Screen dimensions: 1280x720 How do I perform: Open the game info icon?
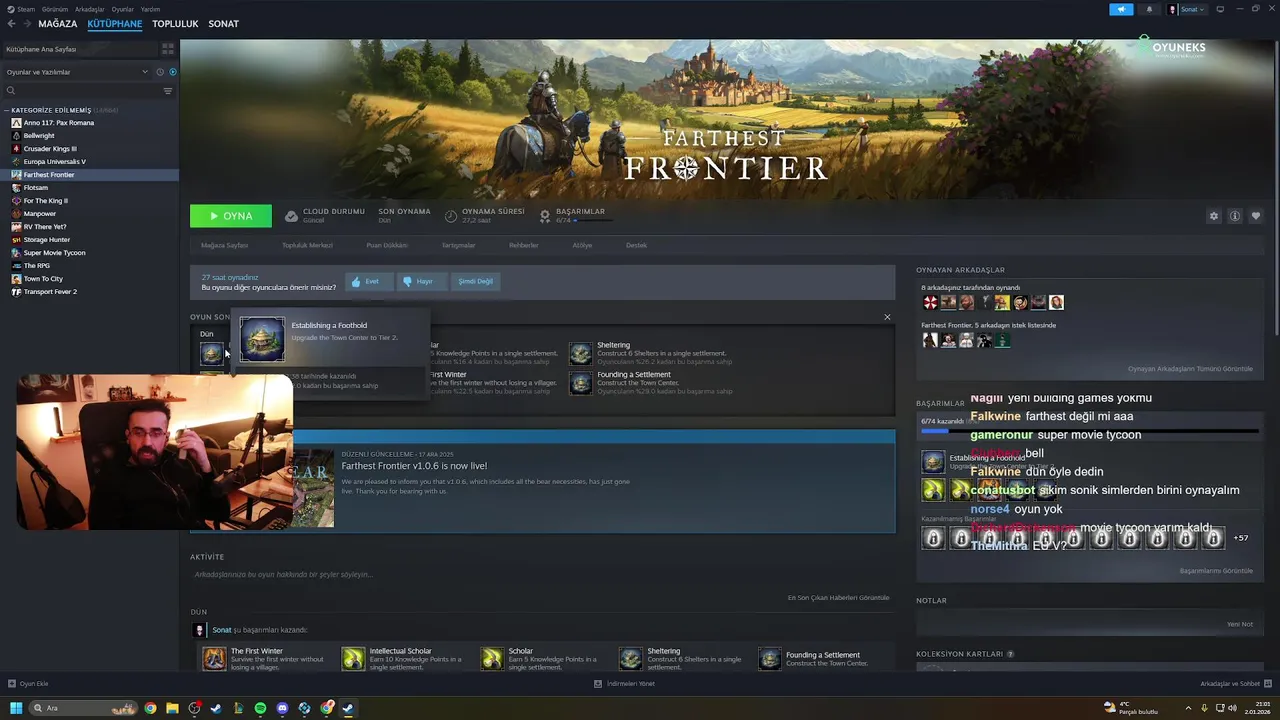1235,216
